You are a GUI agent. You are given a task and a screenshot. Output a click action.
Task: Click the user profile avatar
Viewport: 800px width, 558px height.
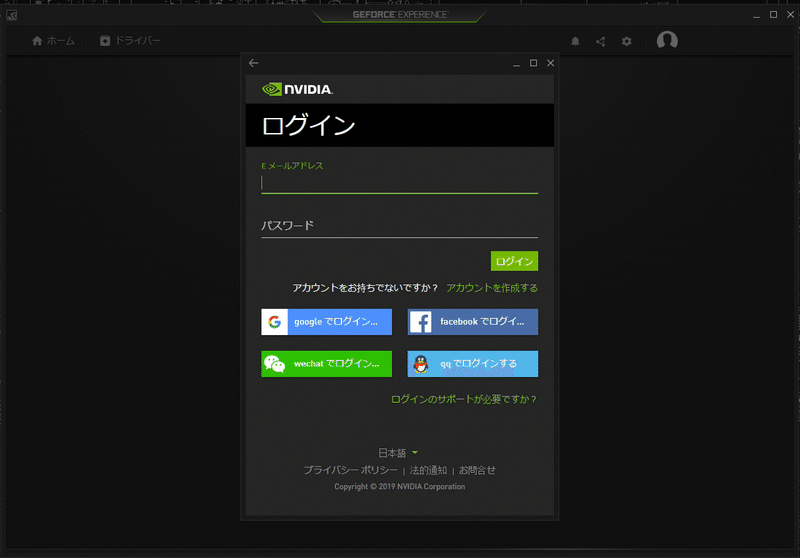pos(667,40)
